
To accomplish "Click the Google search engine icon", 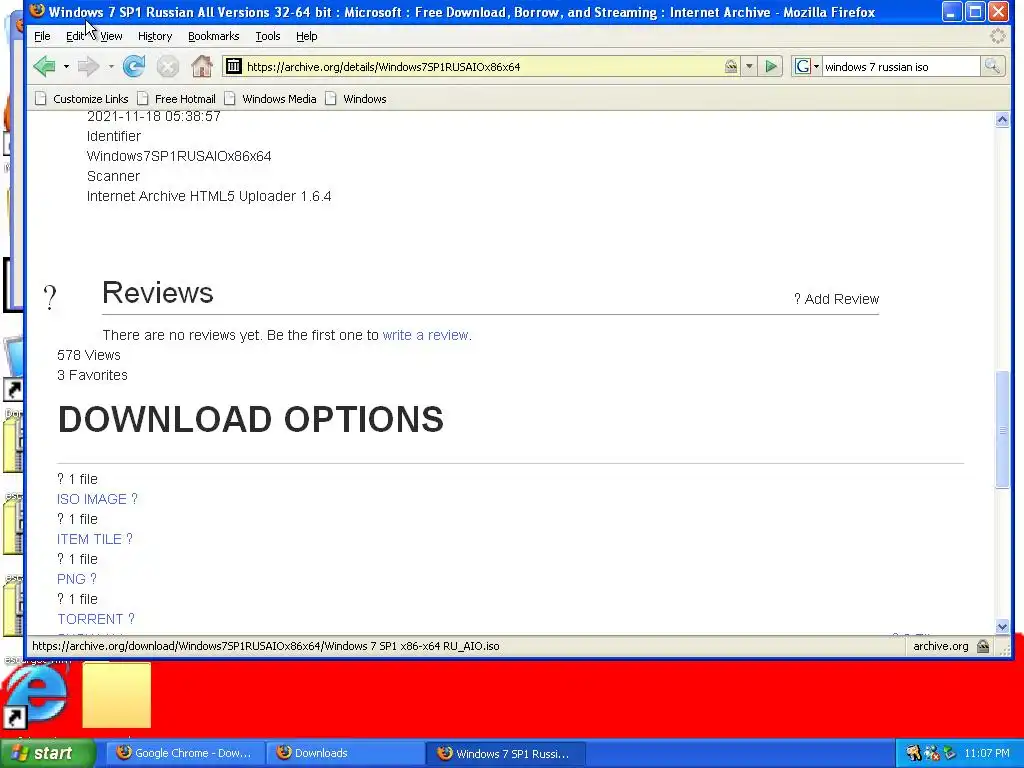I will pyautogui.click(x=803, y=66).
